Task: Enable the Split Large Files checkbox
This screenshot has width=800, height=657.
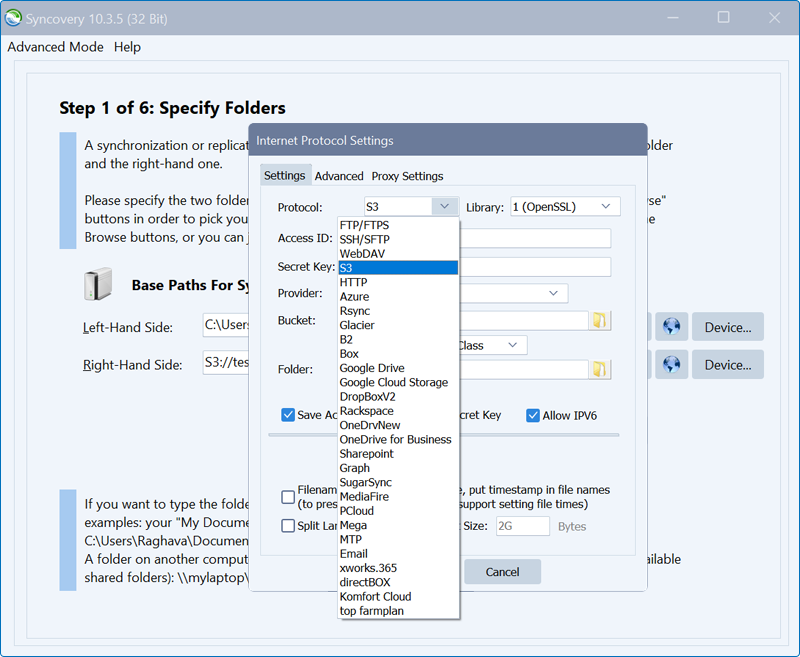Action: 288,525
